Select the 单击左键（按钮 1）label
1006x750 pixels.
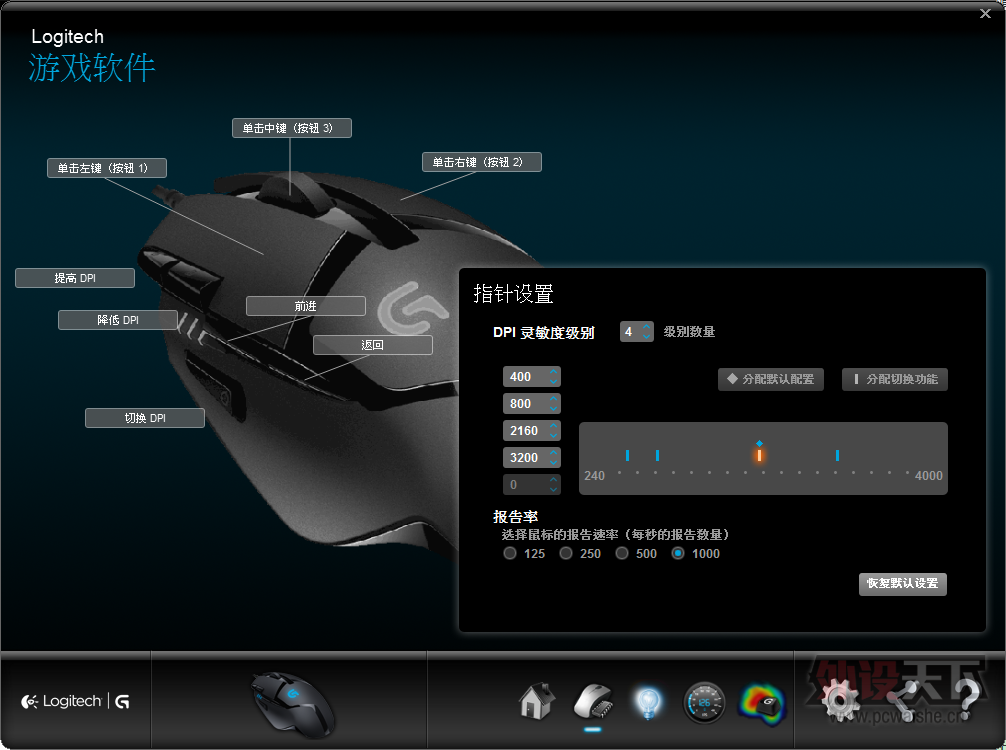[107, 167]
